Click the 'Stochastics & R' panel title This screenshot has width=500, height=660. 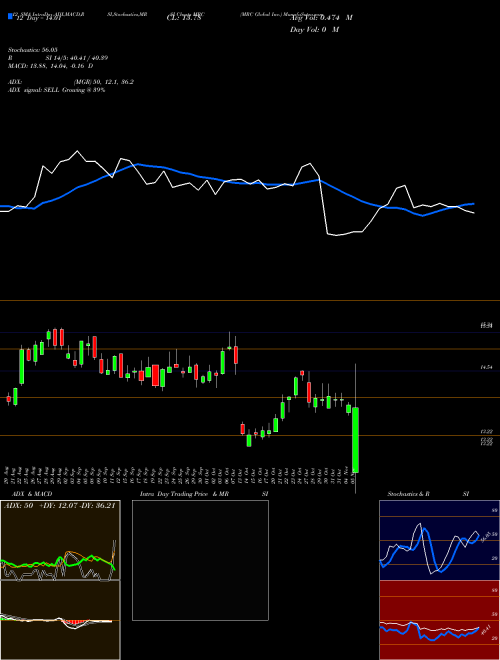408,494
